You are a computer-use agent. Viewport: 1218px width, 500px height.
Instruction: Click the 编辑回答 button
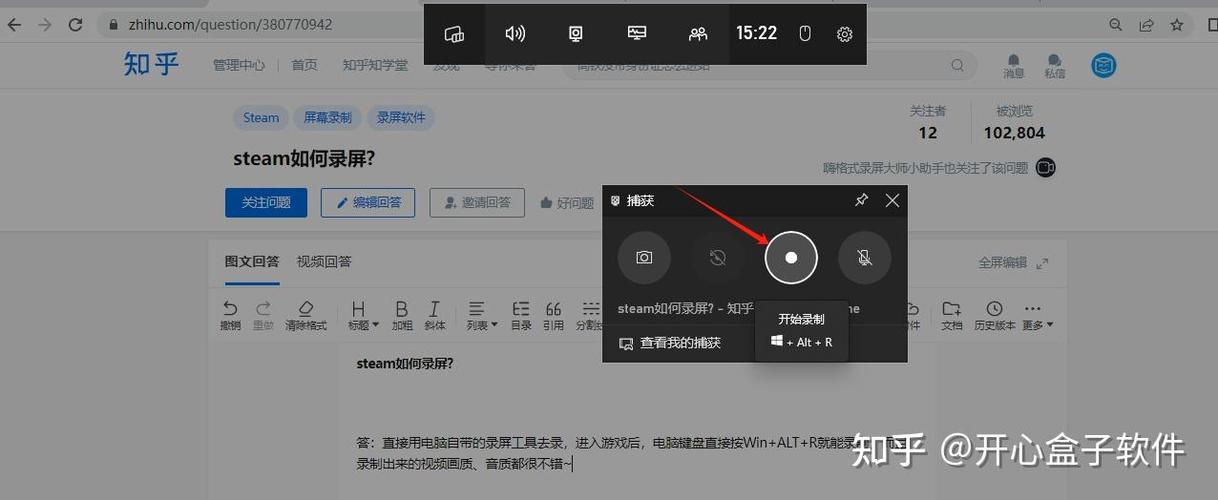[x=368, y=202]
